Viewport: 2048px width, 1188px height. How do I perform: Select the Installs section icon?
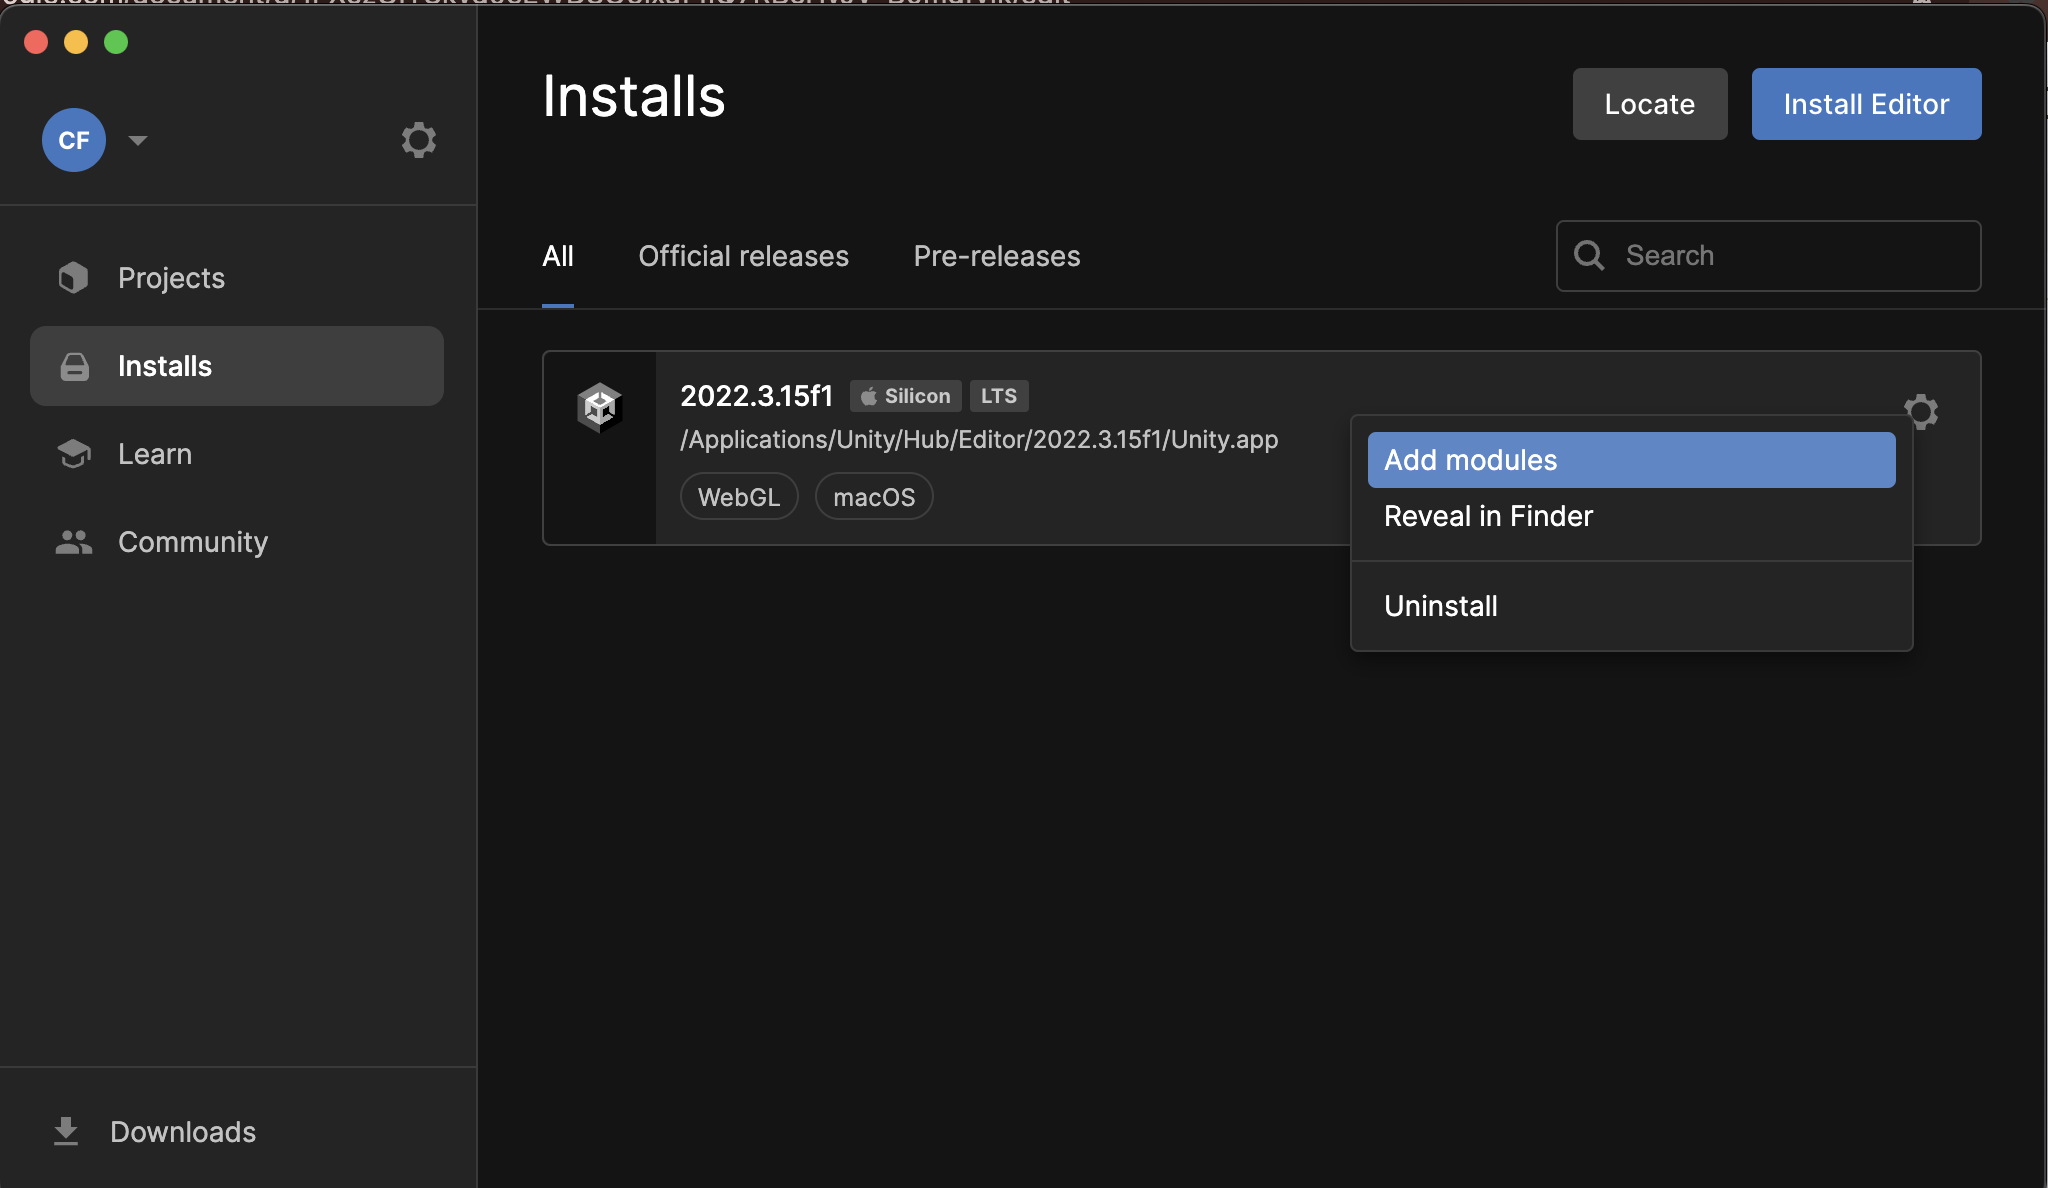click(x=74, y=365)
